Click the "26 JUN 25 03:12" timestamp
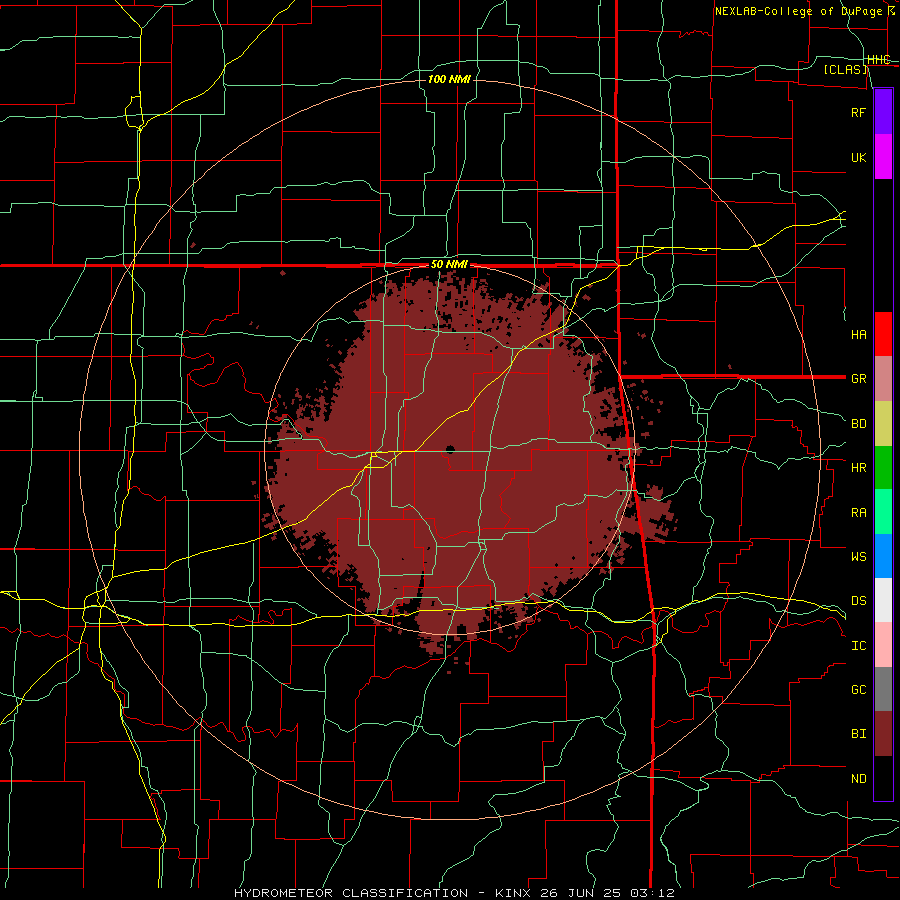This screenshot has height=900, width=900. tap(608, 893)
